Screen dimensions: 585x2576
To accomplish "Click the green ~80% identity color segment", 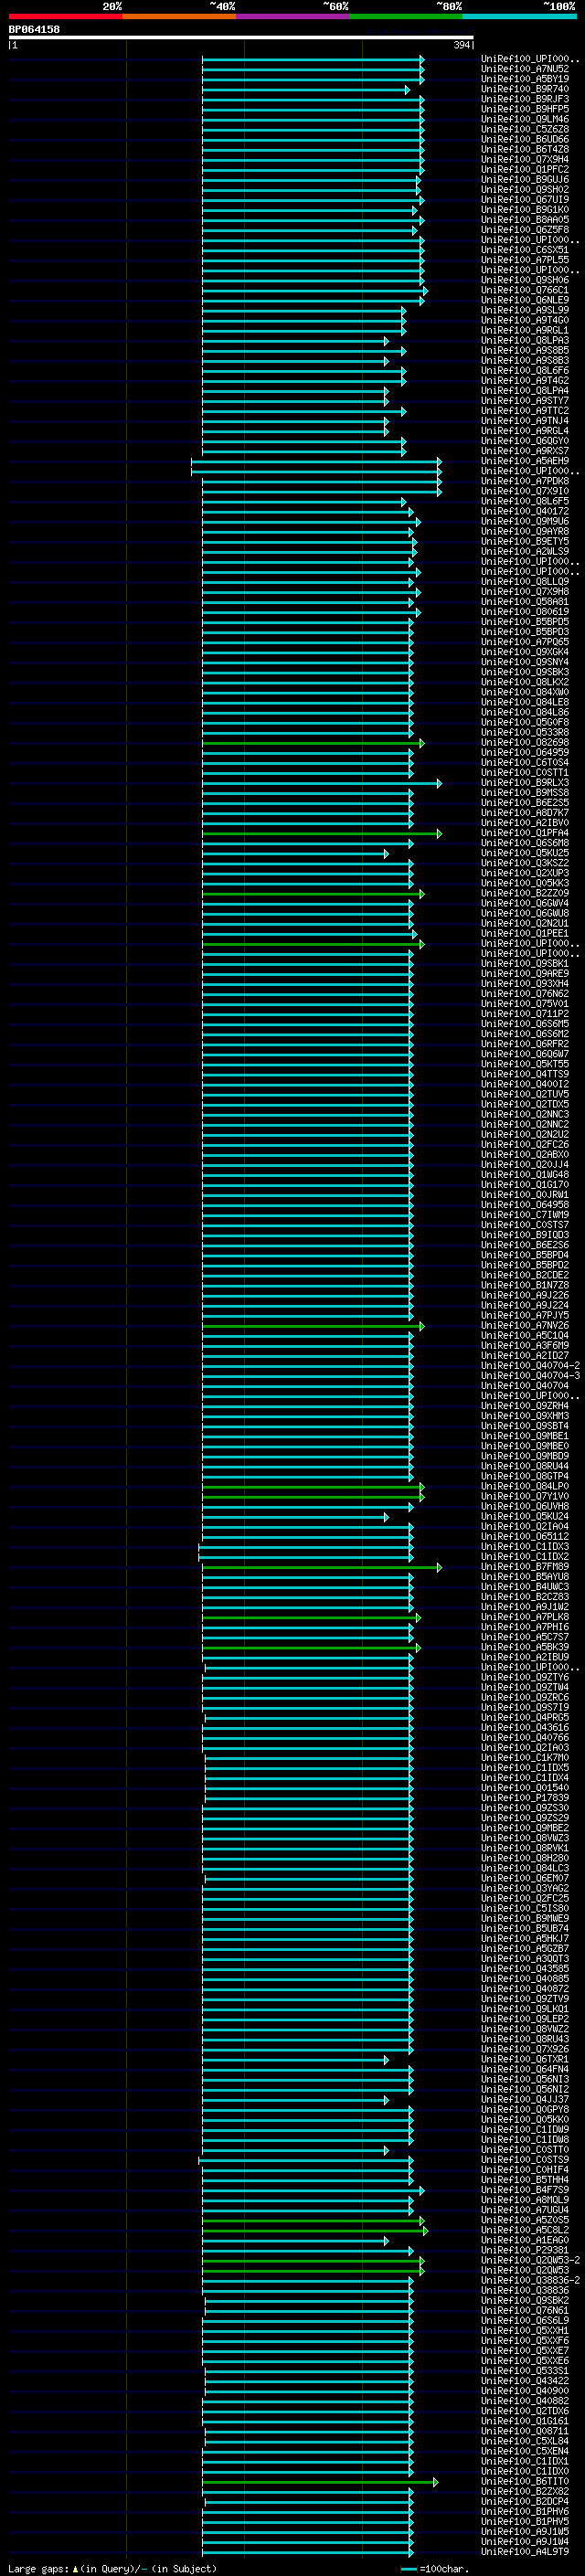I will [406, 17].
